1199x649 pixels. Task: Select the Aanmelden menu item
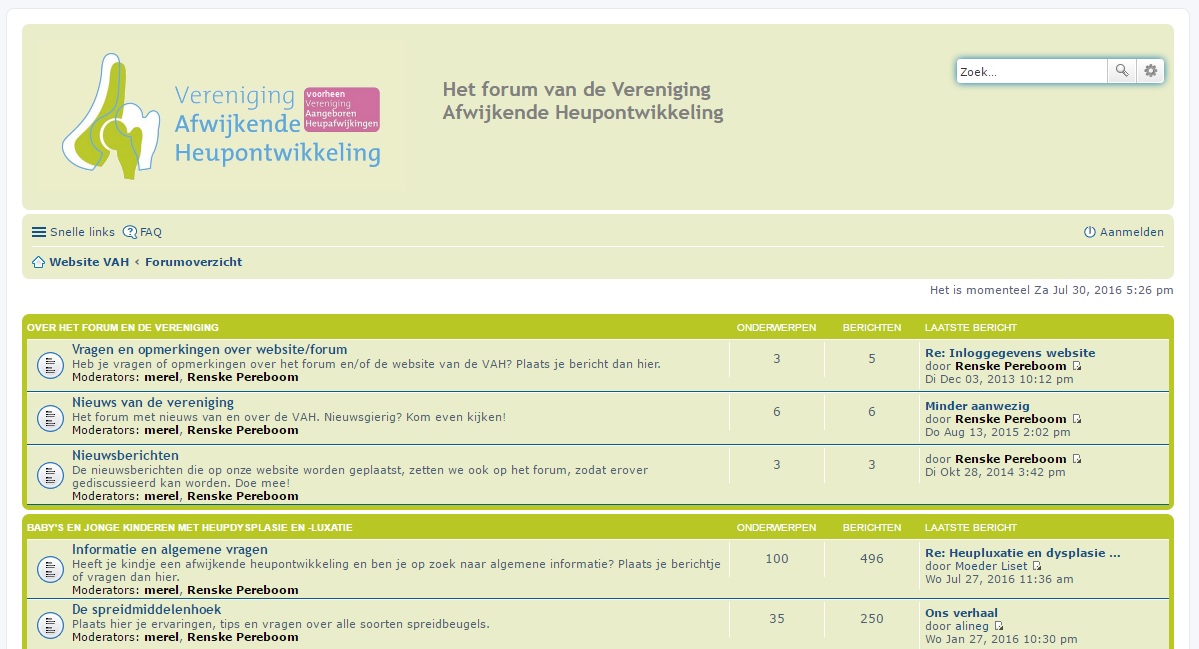pos(1131,231)
